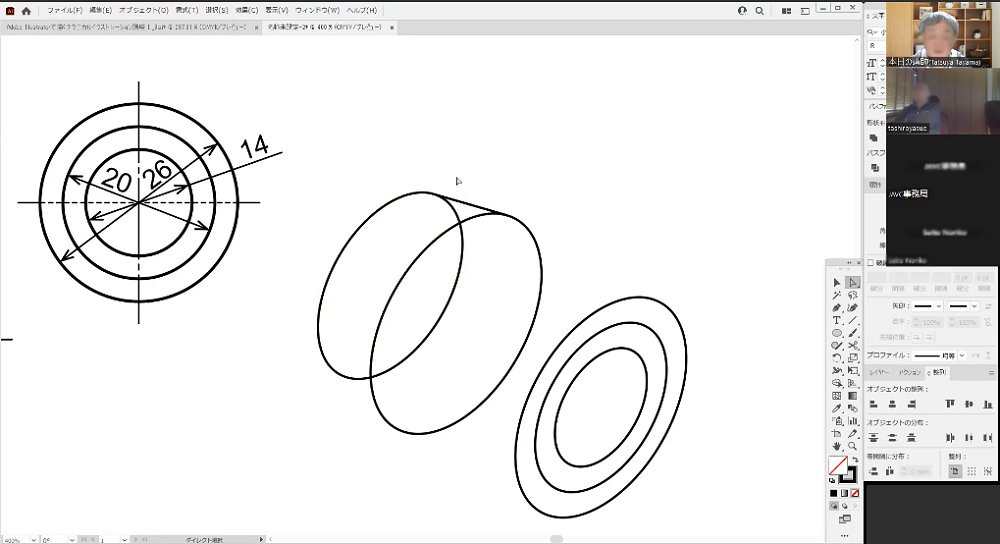Activate the Hand tool

coord(837,446)
